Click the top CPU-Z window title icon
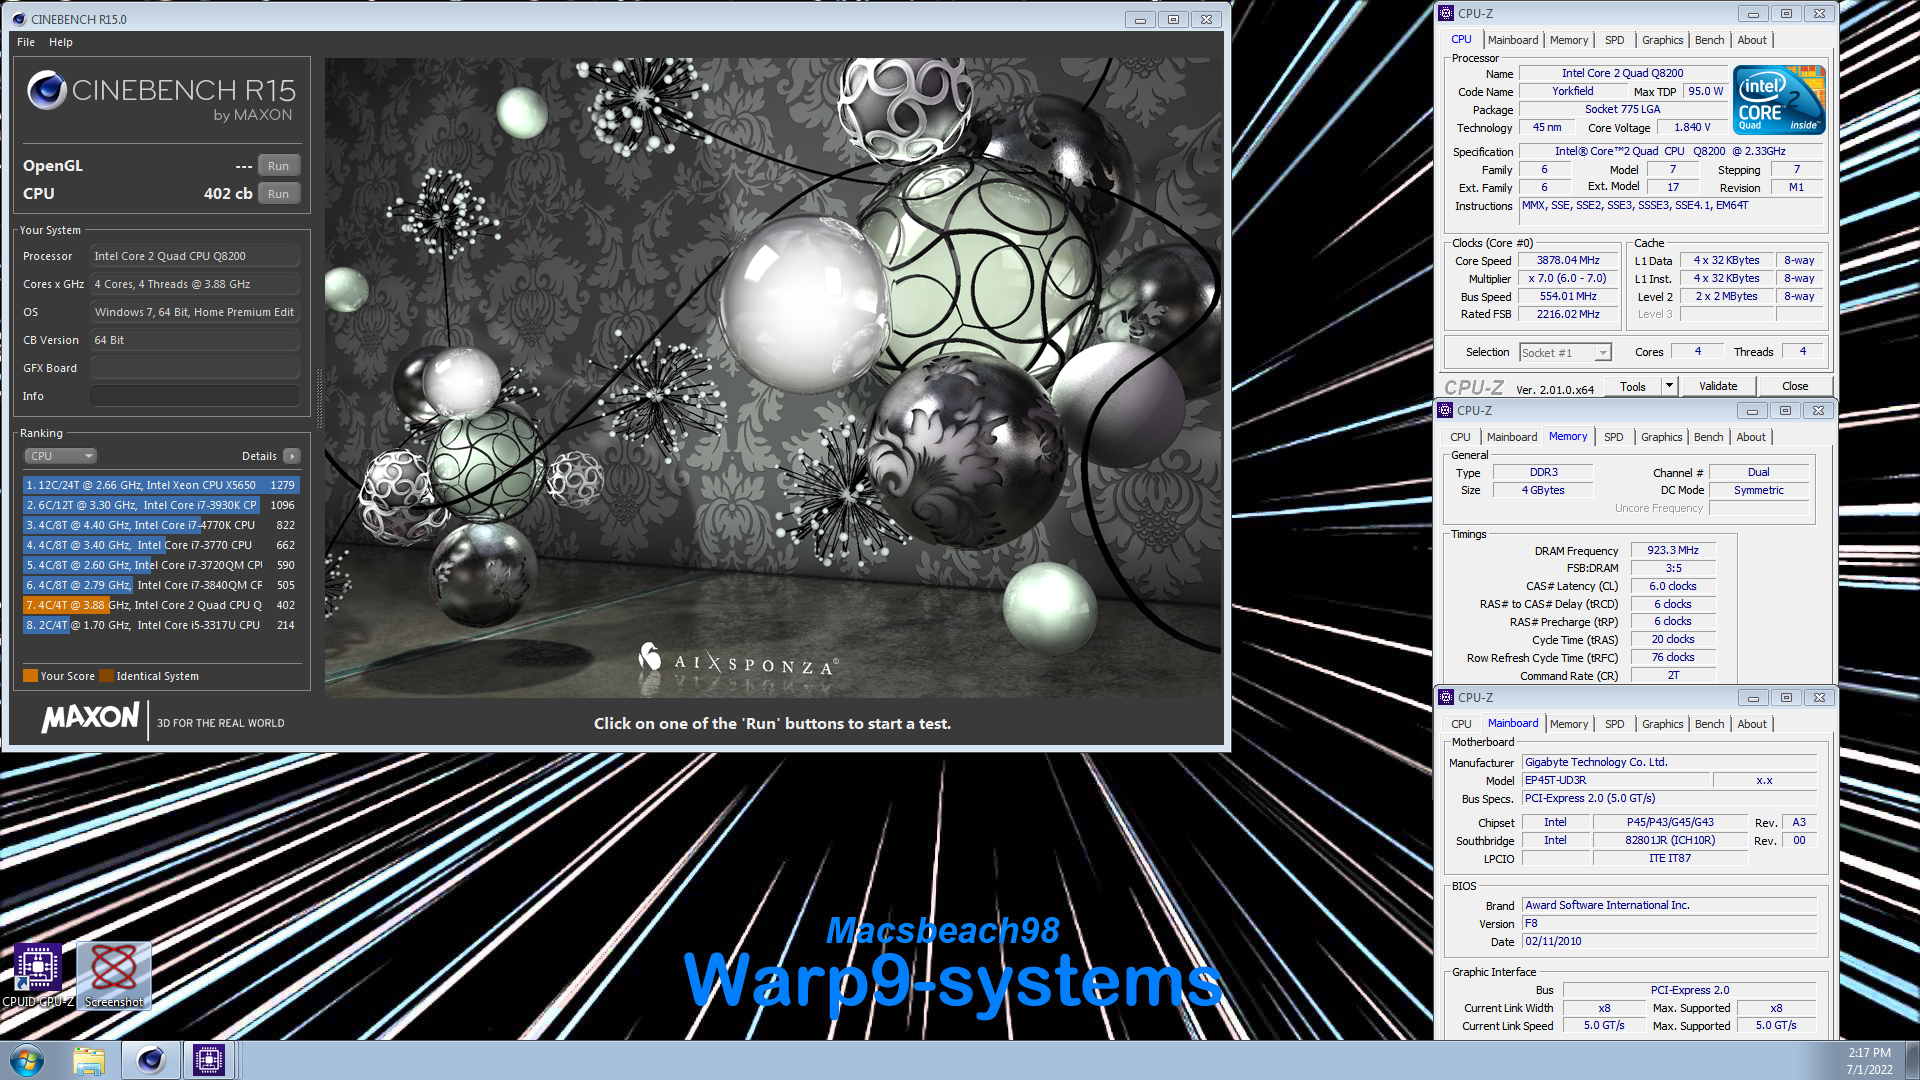 (1446, 13)
